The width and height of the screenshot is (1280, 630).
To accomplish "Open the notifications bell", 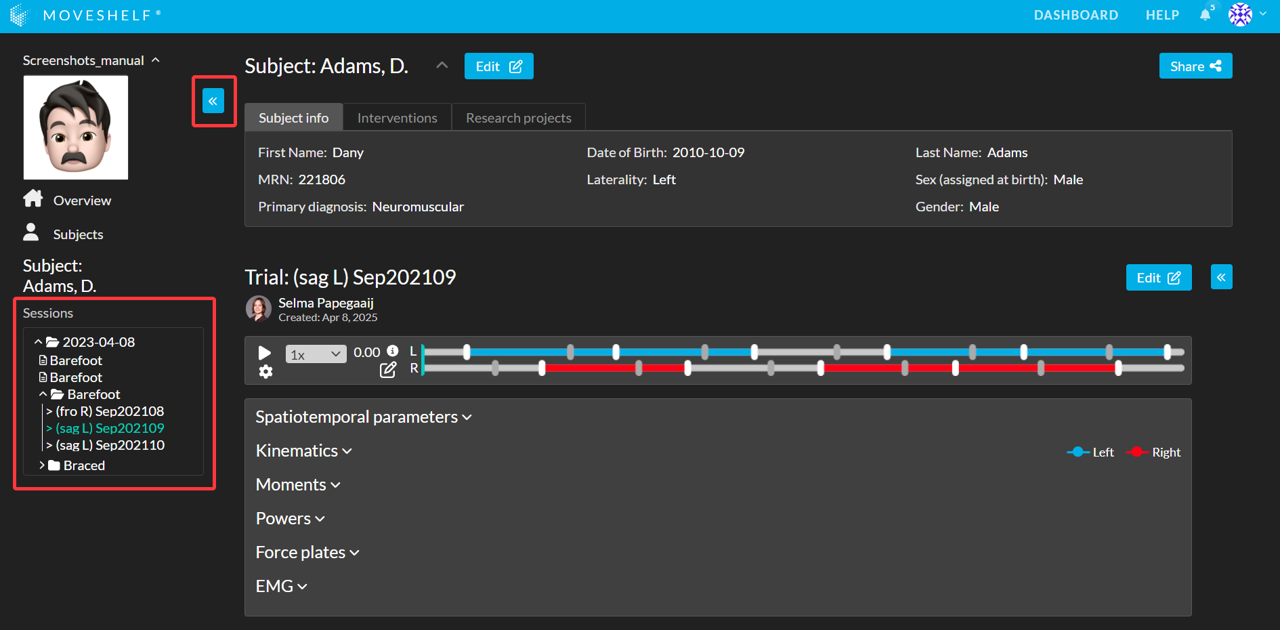I will [1205, 15].
